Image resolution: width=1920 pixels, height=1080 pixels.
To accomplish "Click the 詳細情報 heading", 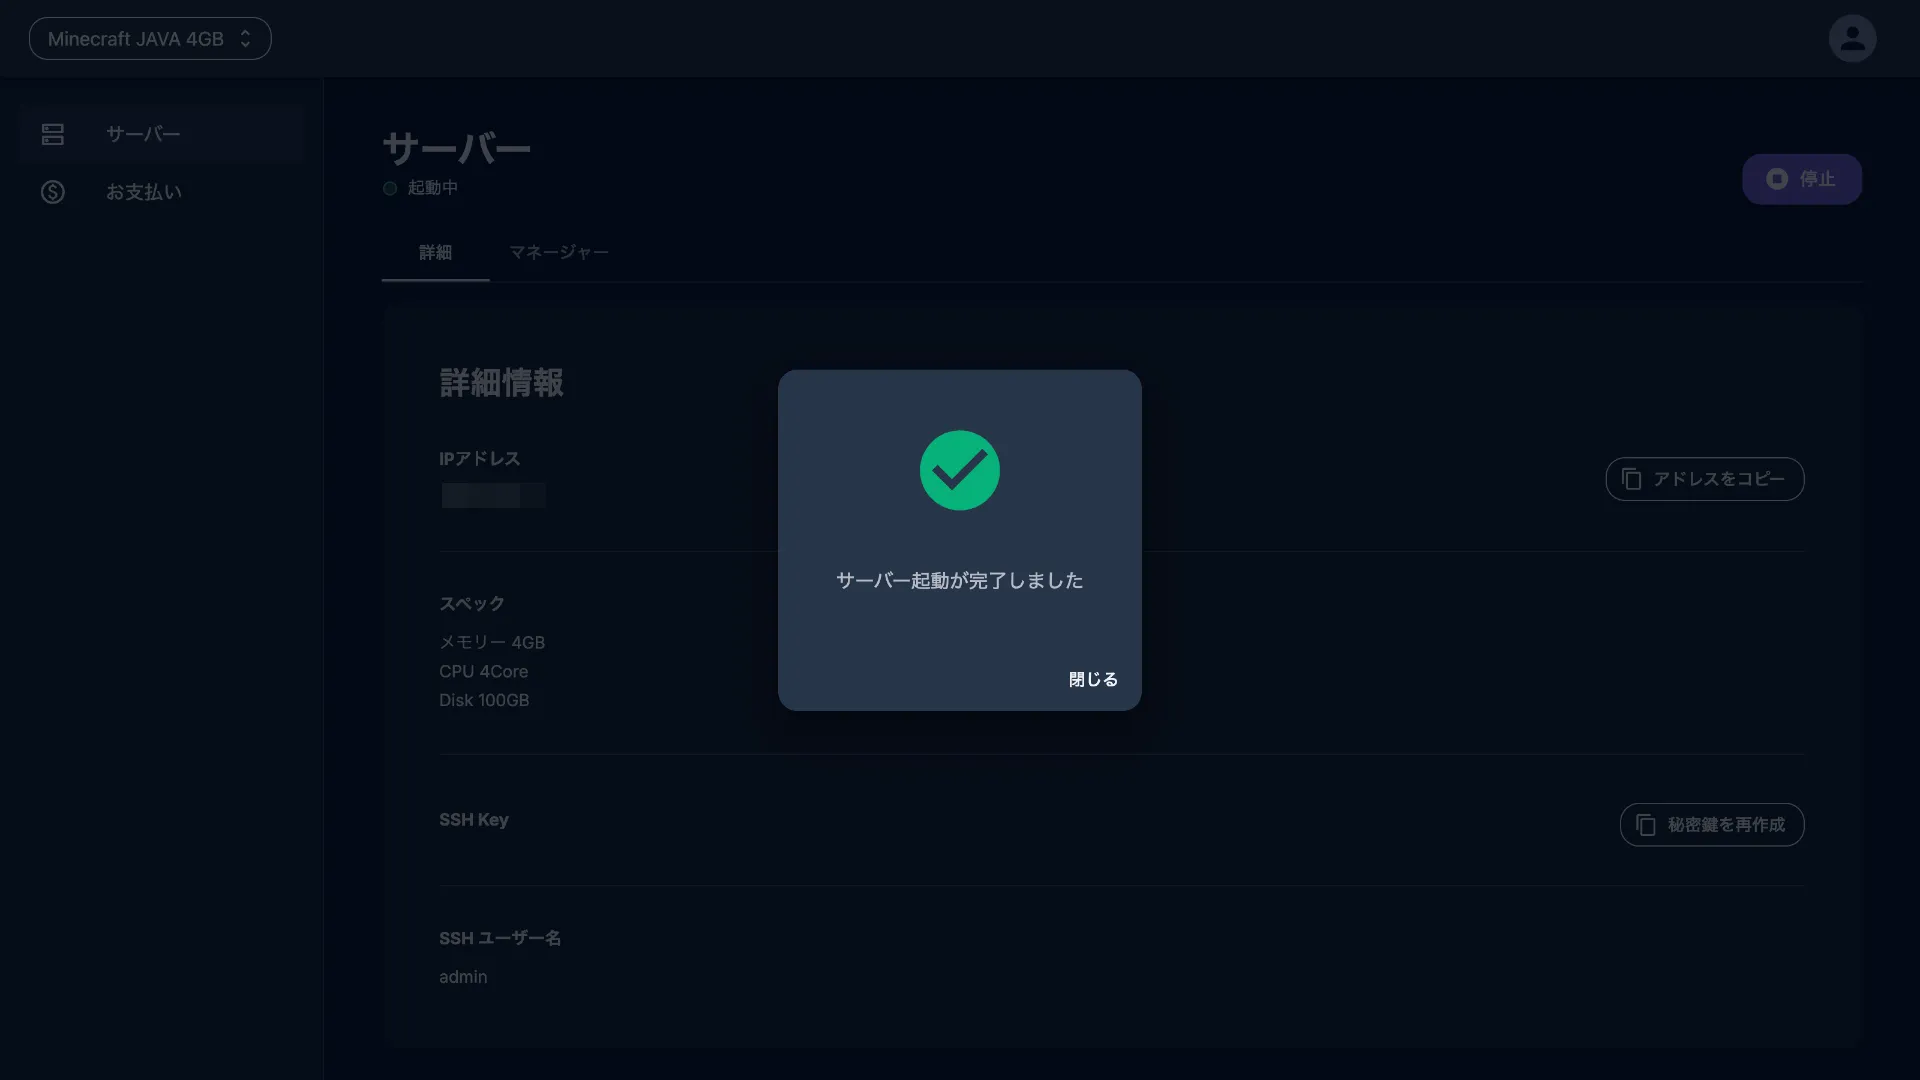I will (x=501, y=383).
